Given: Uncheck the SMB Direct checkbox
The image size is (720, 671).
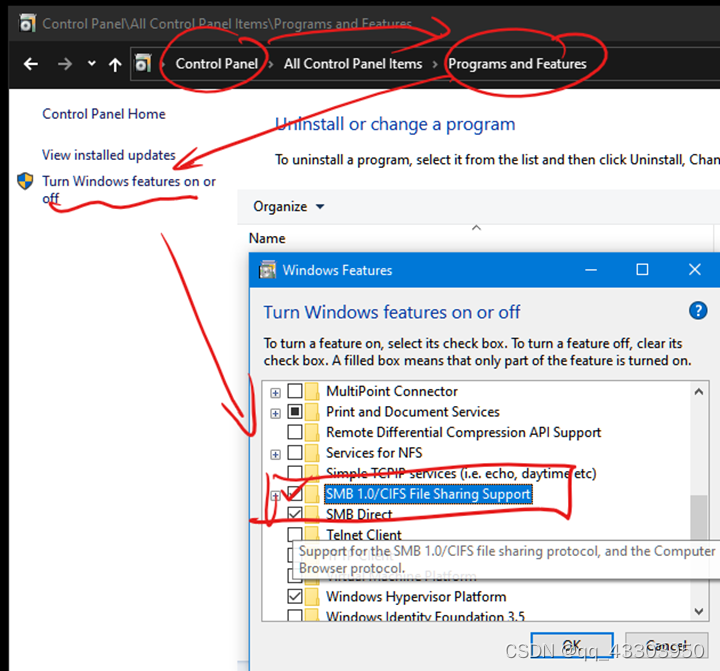Looking at the screenshot, I should pos(295,514).
